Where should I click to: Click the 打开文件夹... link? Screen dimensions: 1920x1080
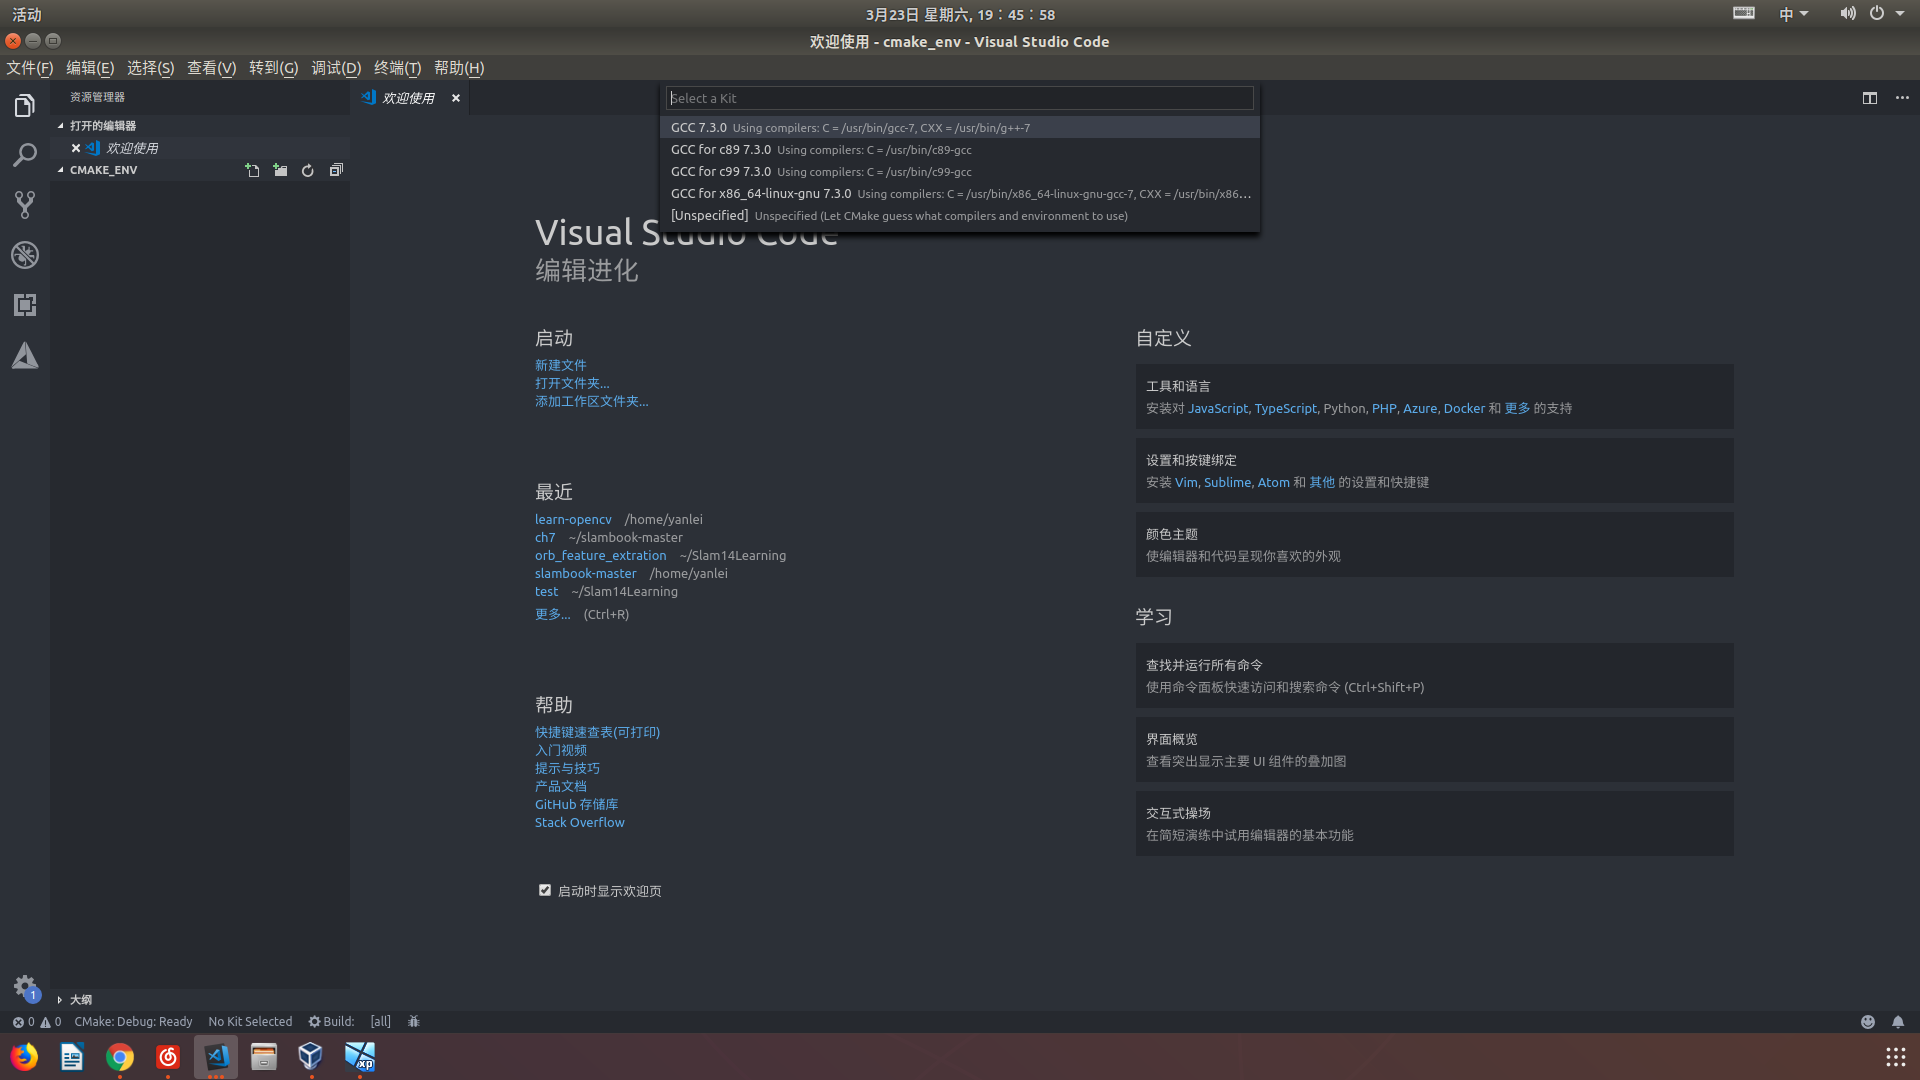point(572,383)
